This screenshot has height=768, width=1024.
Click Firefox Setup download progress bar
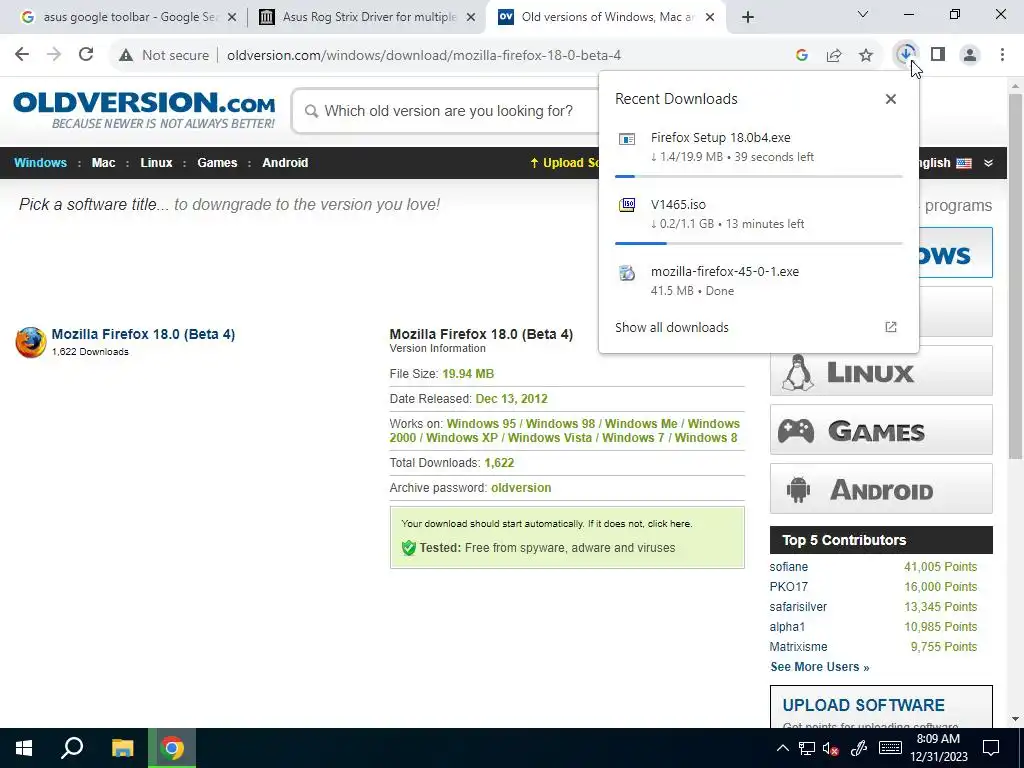[759, 176]
